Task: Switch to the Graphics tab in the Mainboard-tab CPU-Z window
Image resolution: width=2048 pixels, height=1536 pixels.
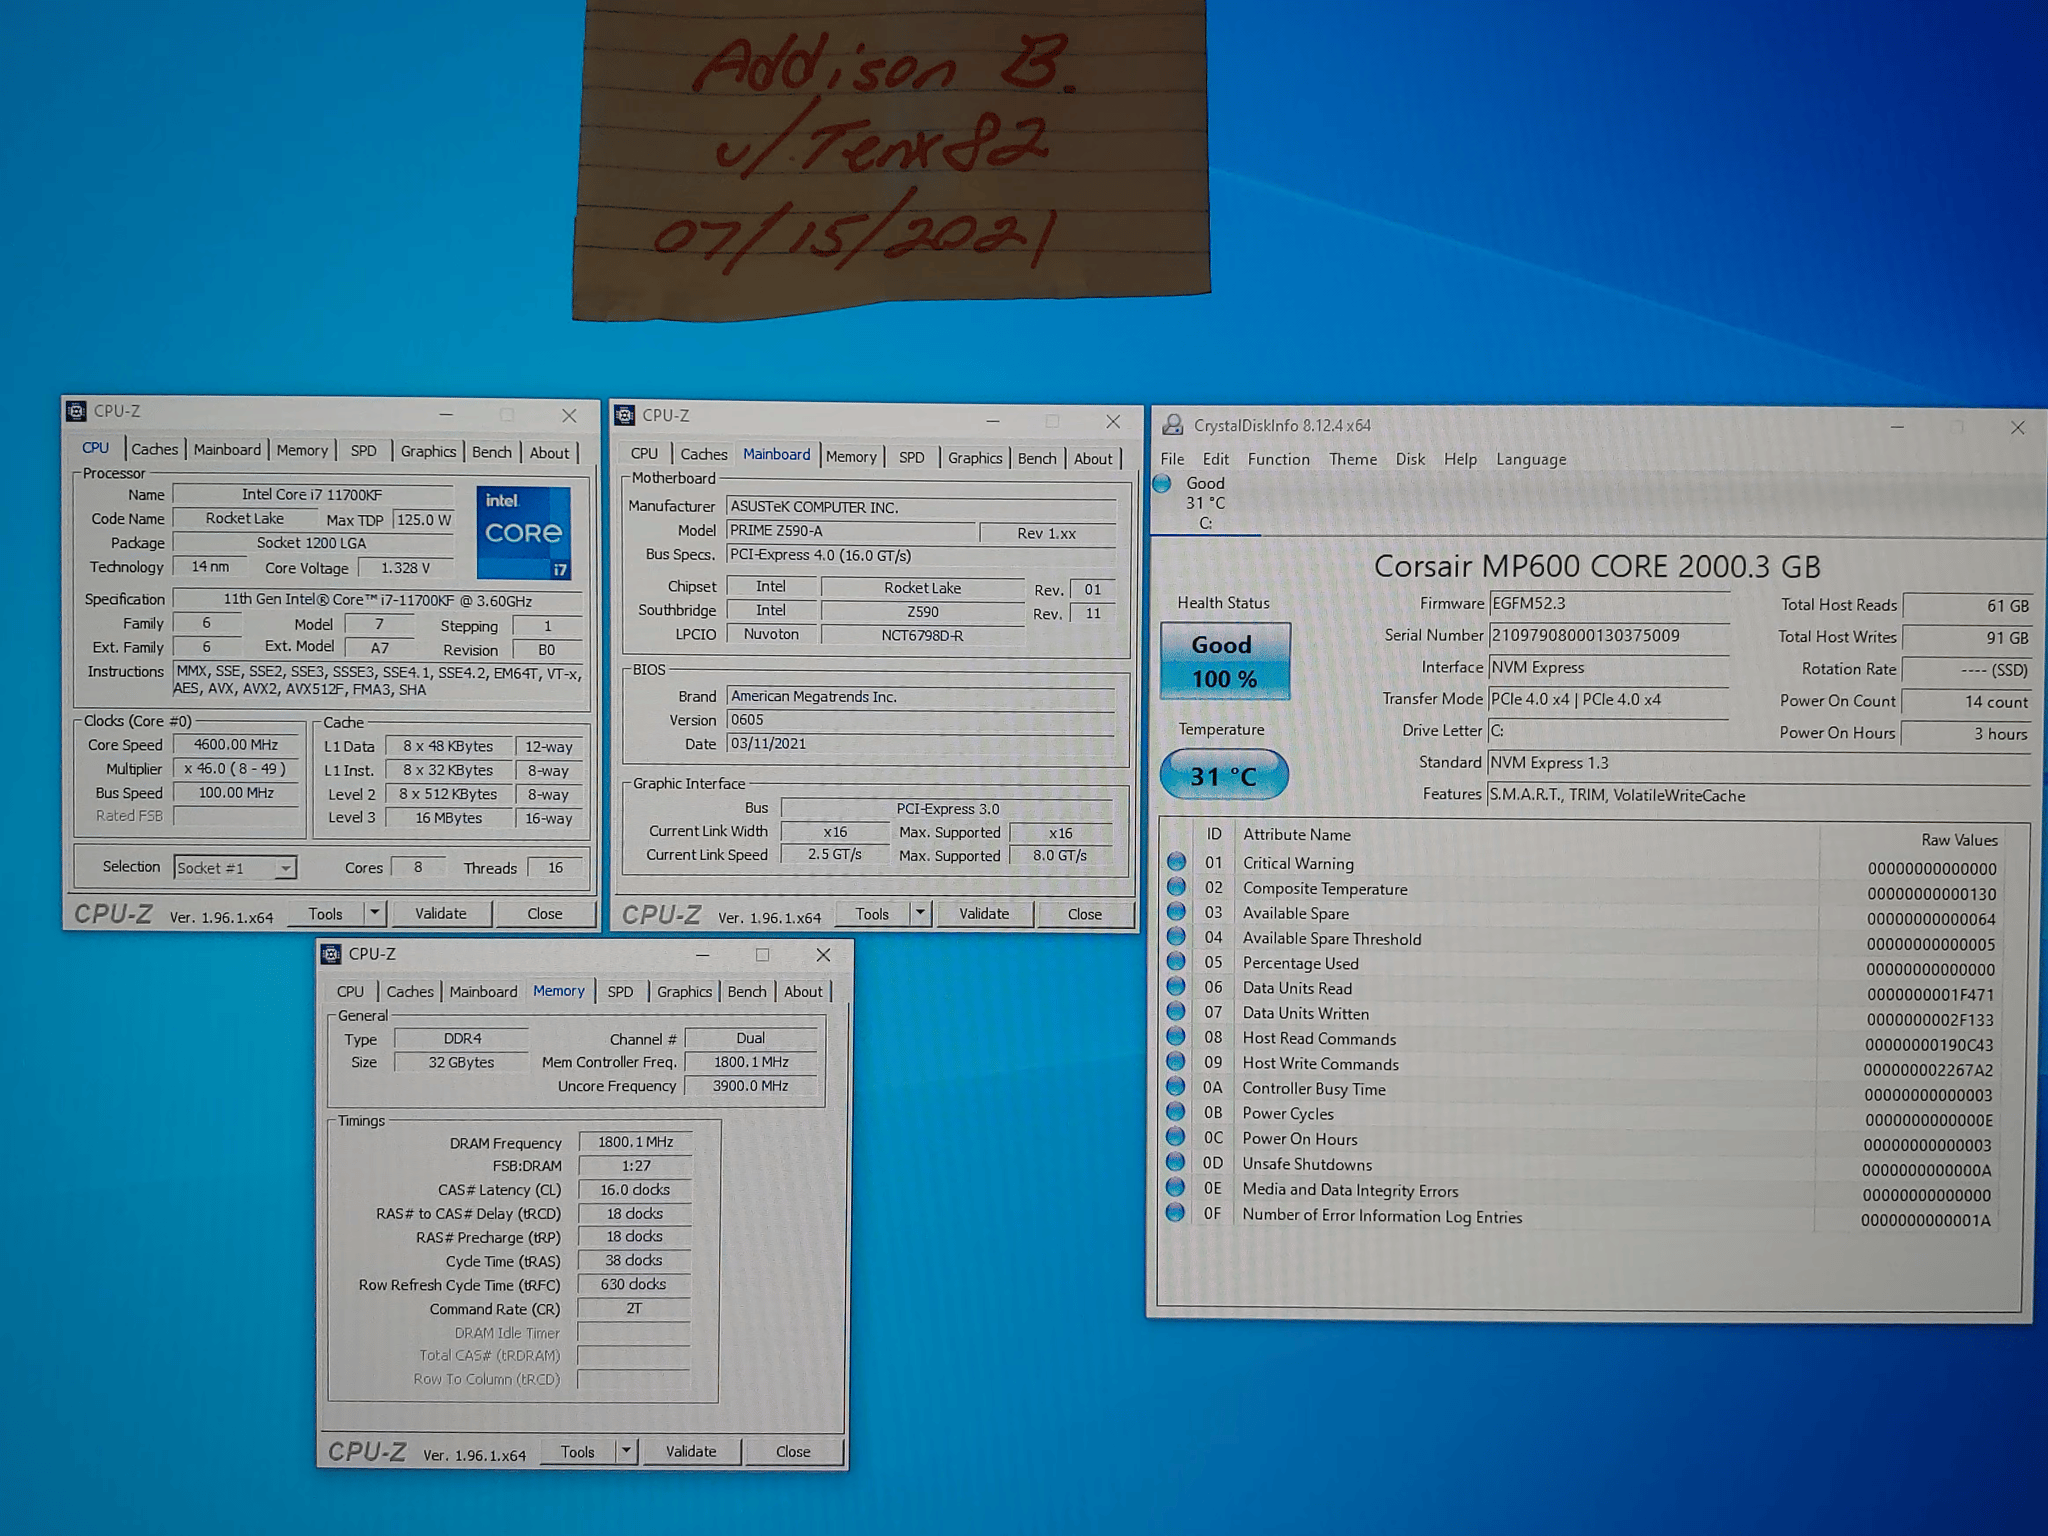Action: coord(975,457)
